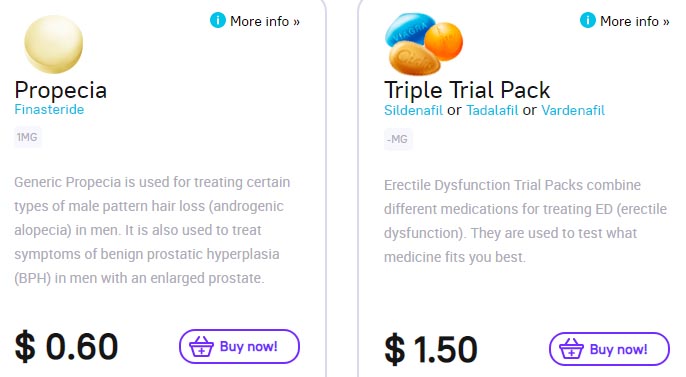Select the -MG dosage tag
The height and width of the screenshot is (377, 686).
(x=398, y=140)
